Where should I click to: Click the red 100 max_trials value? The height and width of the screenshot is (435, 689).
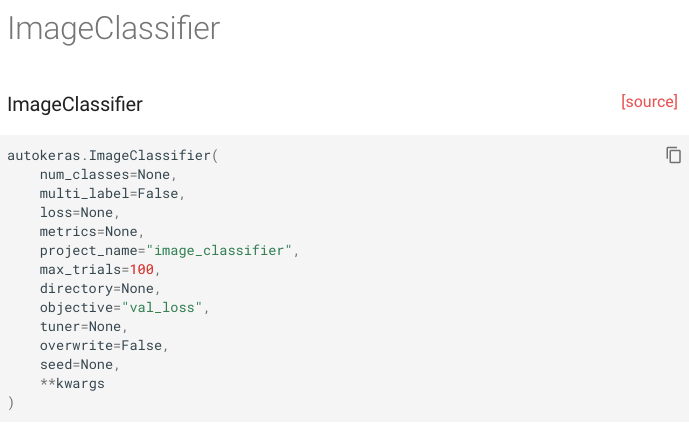tap(141, 269)
